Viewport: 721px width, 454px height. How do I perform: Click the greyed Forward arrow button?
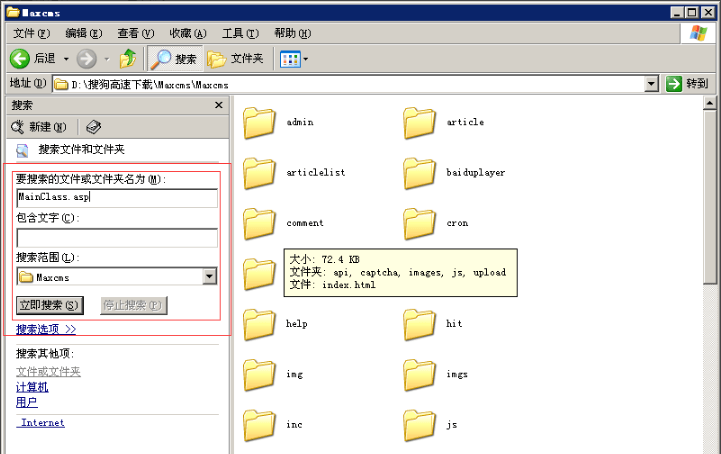(x=86, y=58)
